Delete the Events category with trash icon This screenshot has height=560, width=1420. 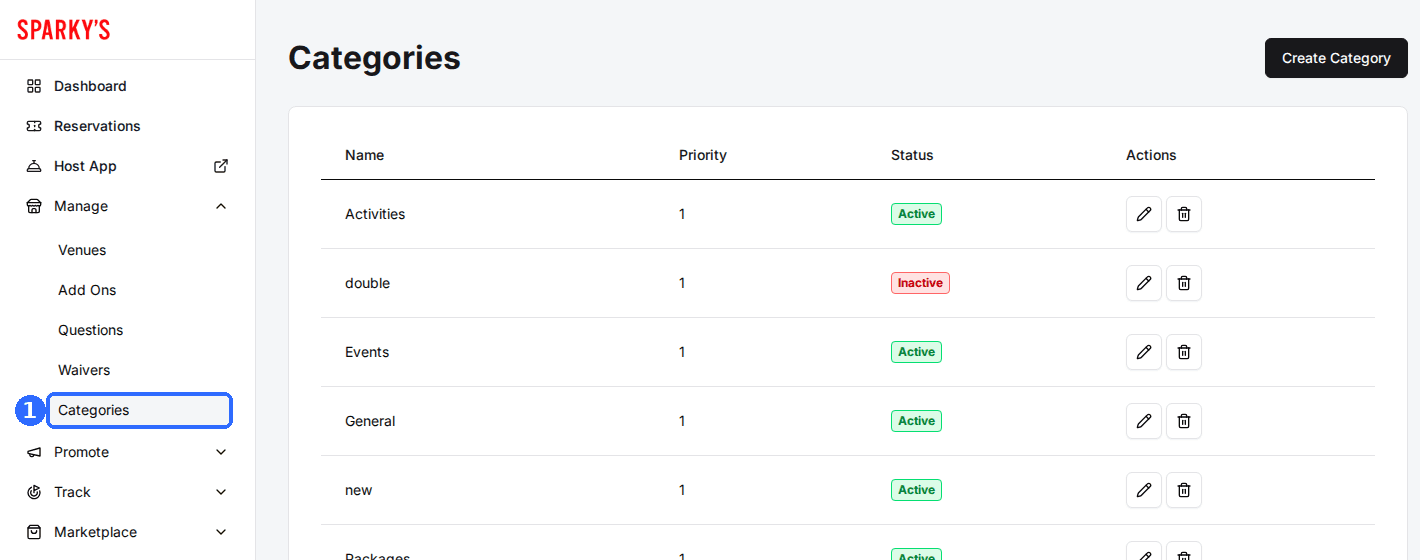click(1184, 352)
